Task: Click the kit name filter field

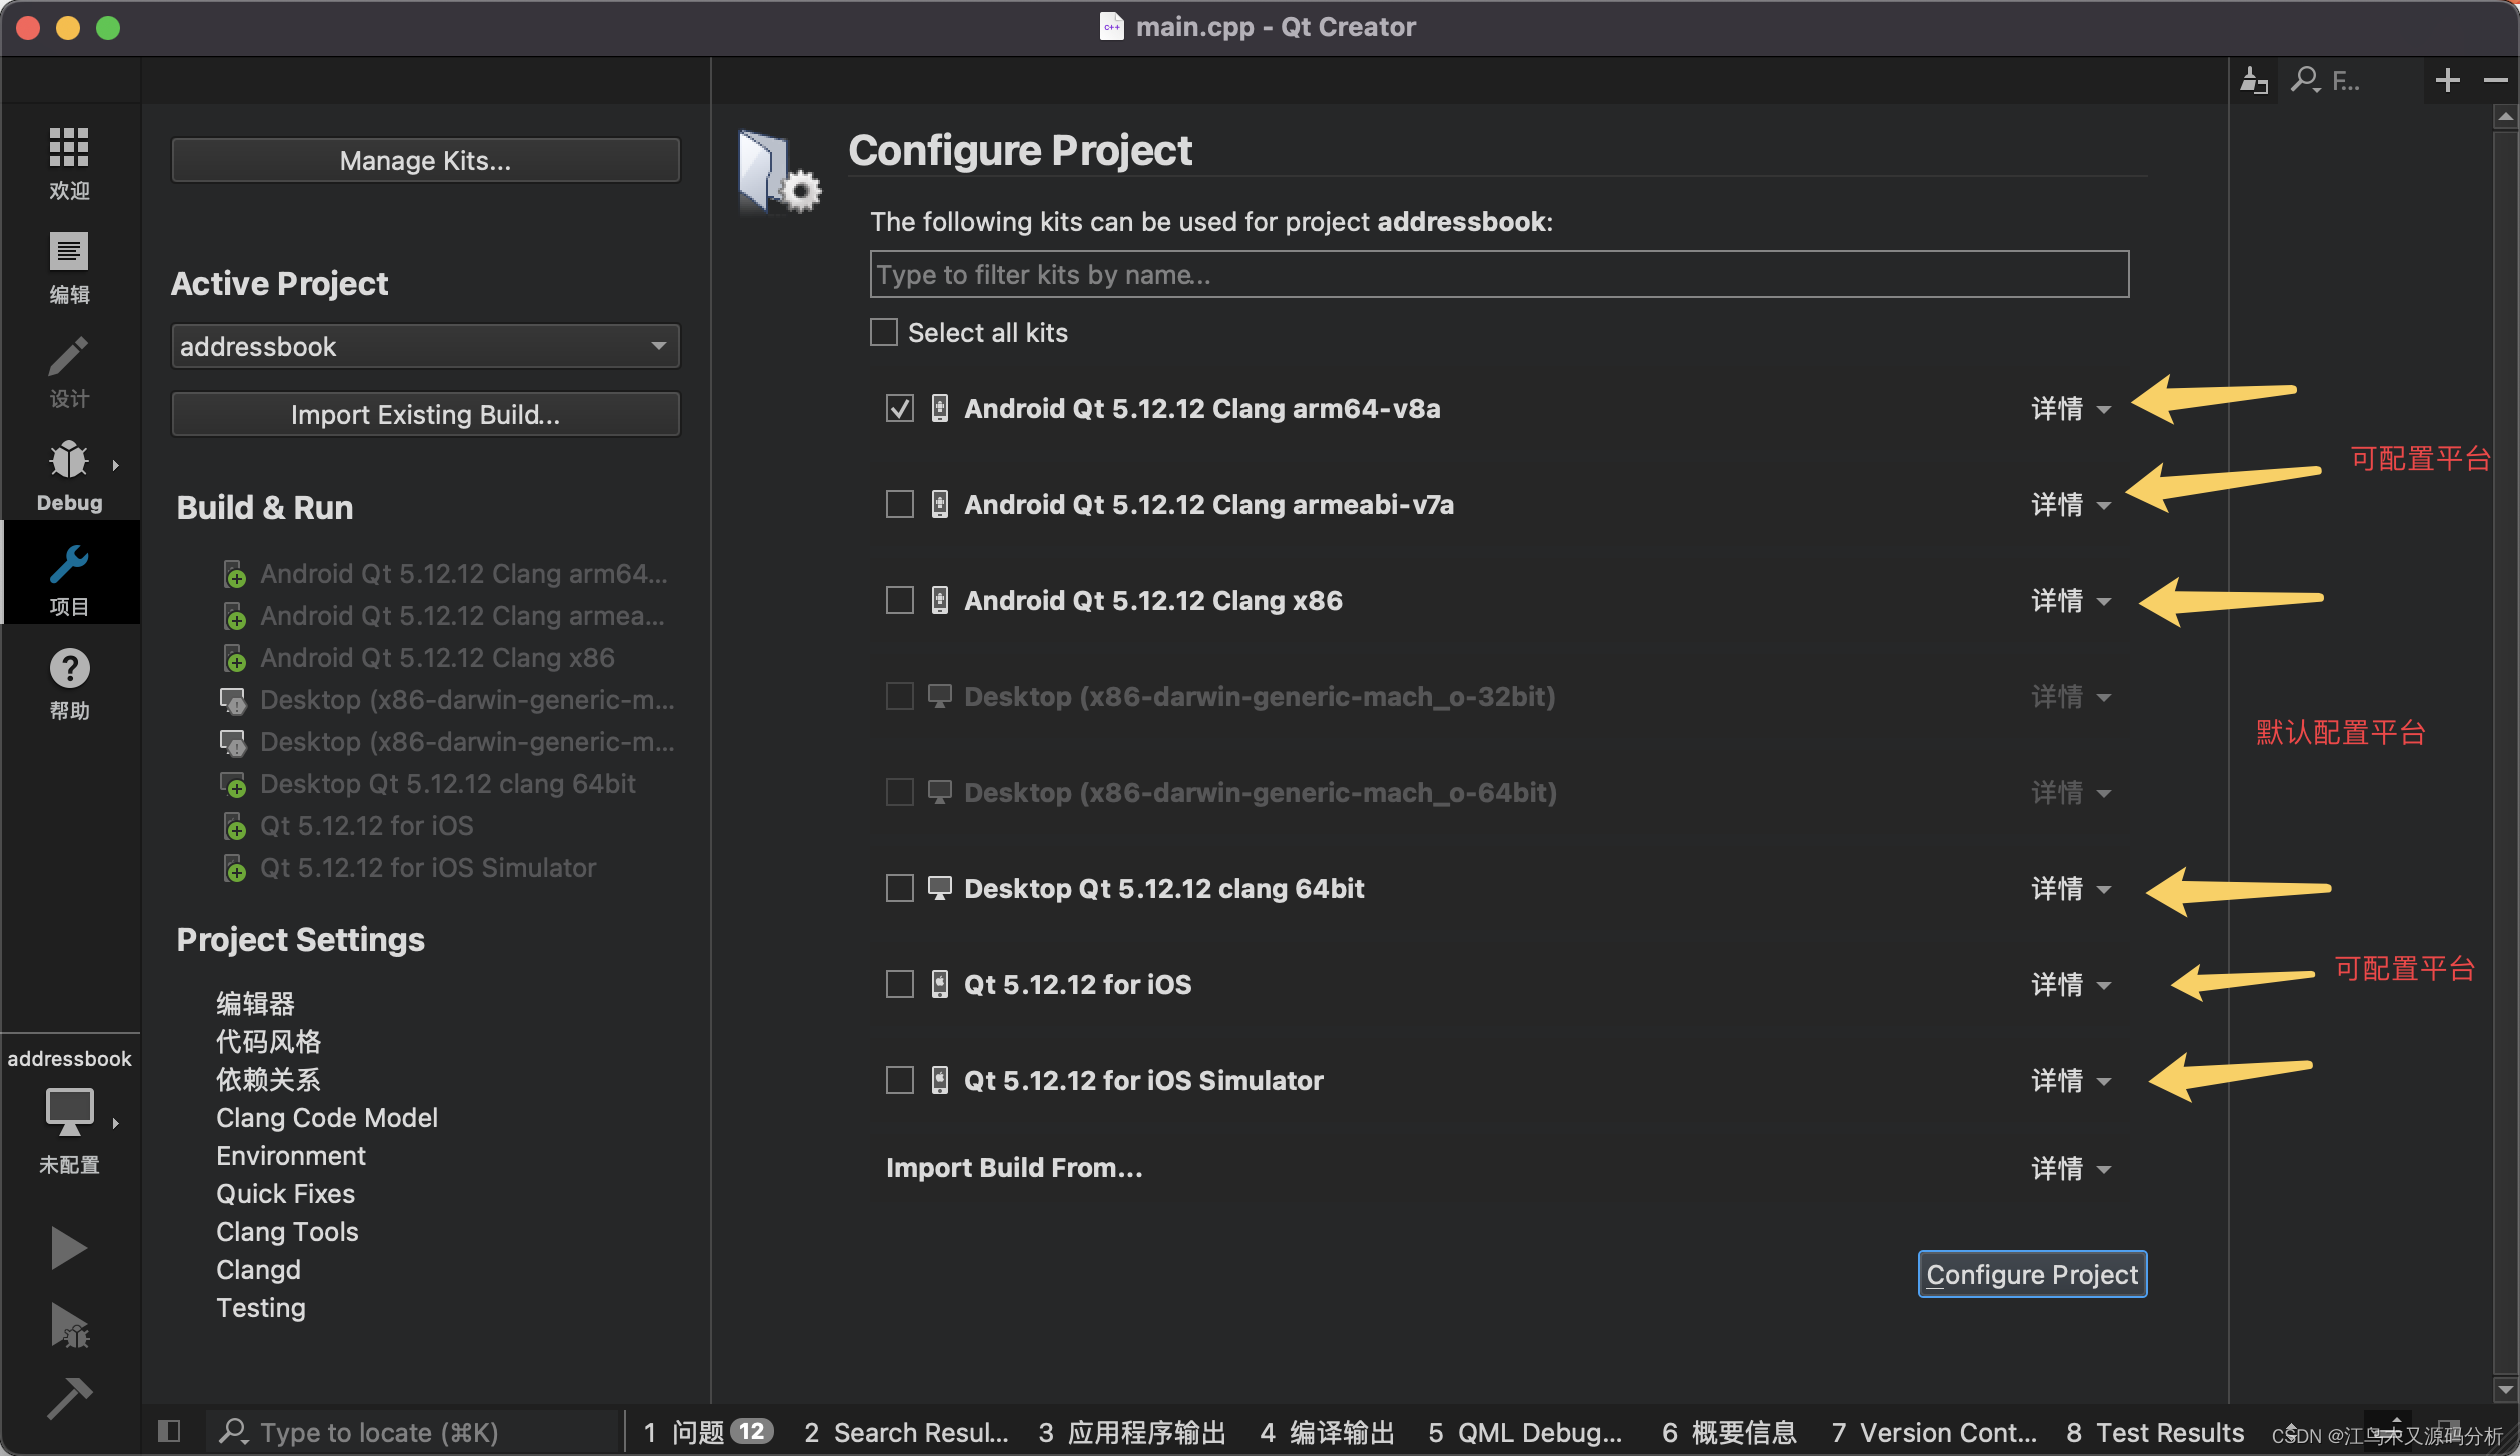Action: point(1498,274)
